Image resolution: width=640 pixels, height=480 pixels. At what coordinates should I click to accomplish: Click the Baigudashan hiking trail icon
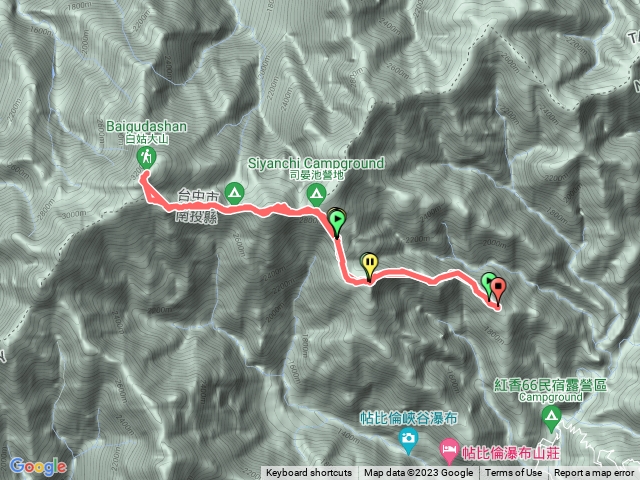click(x=146, y=158)
